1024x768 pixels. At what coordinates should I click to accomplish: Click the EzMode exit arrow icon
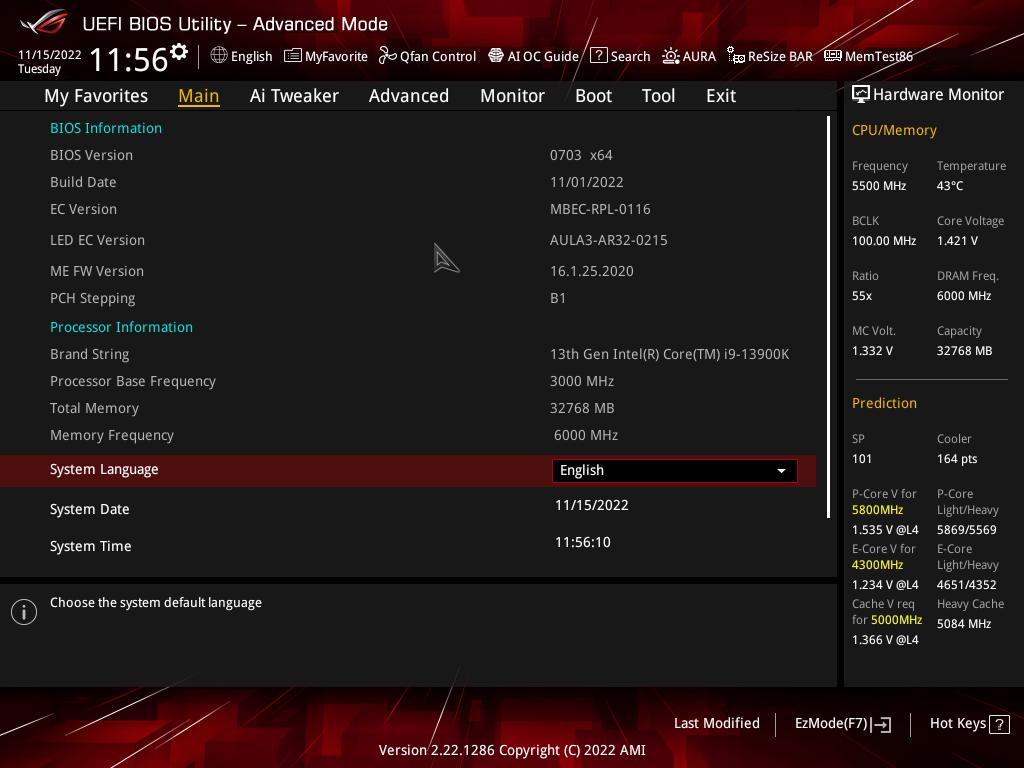click(881, 724)
